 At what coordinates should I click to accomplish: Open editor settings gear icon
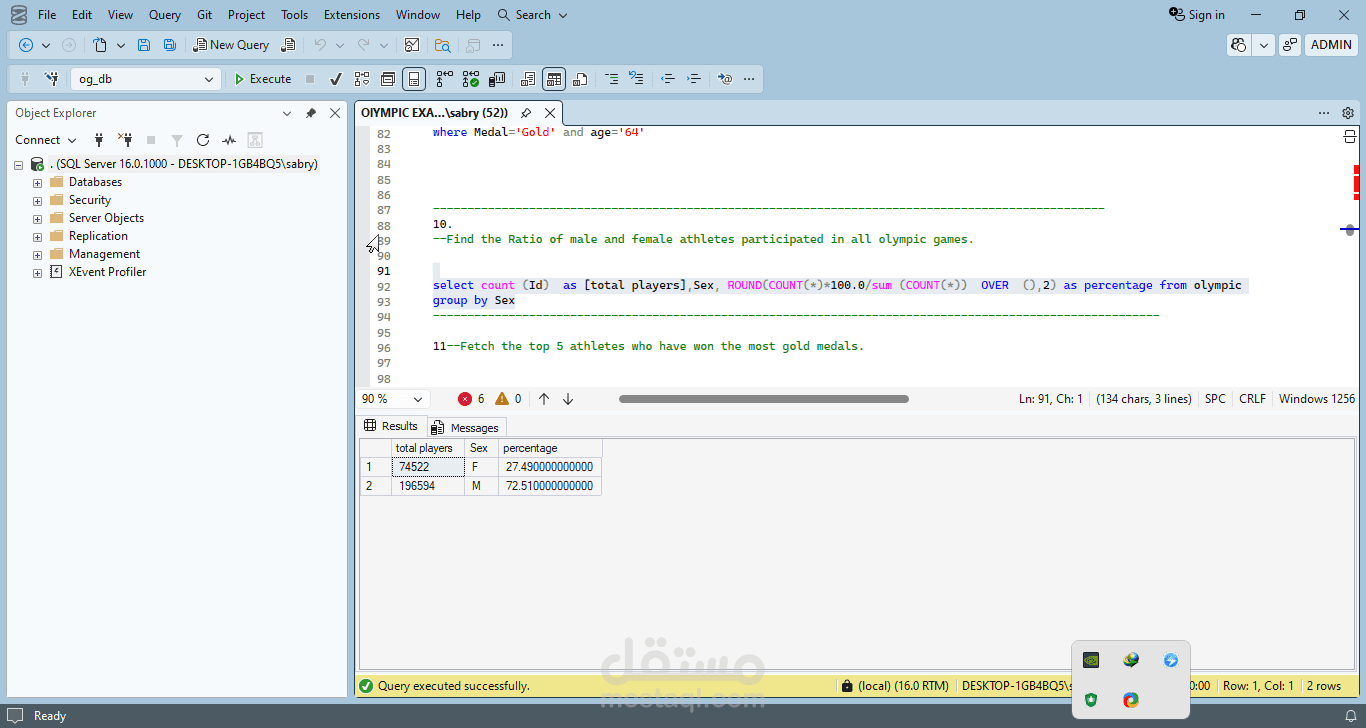1348,113
